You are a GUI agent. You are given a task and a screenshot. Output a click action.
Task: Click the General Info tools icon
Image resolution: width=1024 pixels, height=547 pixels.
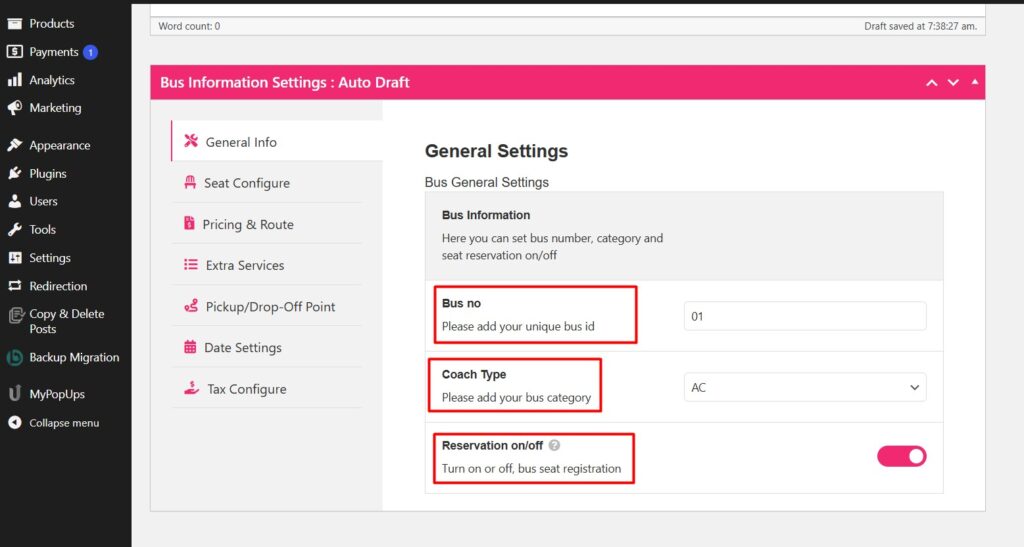point(191,141)
